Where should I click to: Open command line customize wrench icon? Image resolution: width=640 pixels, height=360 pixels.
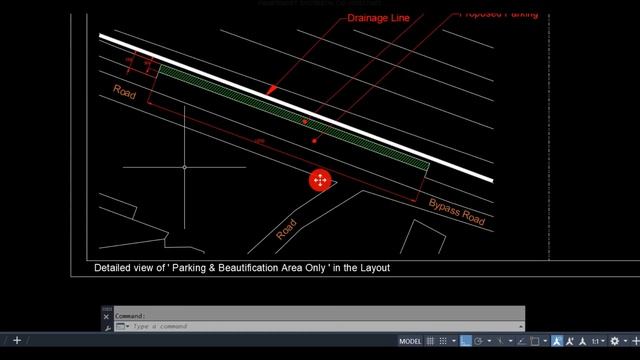click(x=107, y=328)
